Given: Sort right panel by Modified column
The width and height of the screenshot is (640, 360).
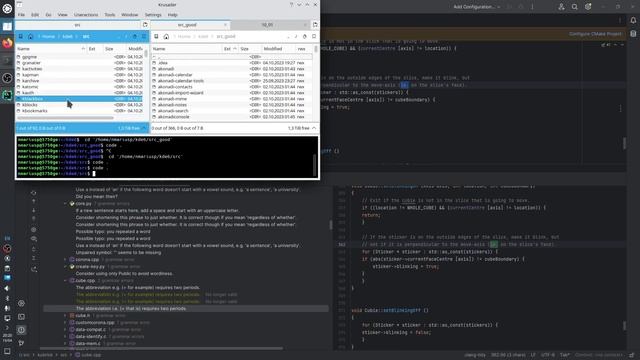Looking at the screenshot, I should (x=278, y=49).
